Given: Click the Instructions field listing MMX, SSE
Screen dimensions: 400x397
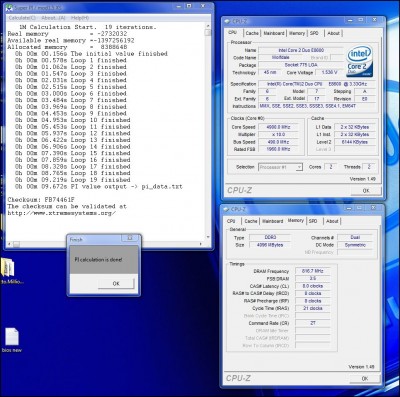Looking at the screenshot, I should pos(318,106).
